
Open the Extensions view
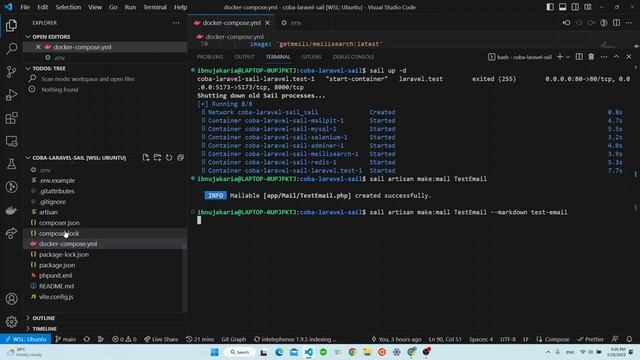pos(11,118)
